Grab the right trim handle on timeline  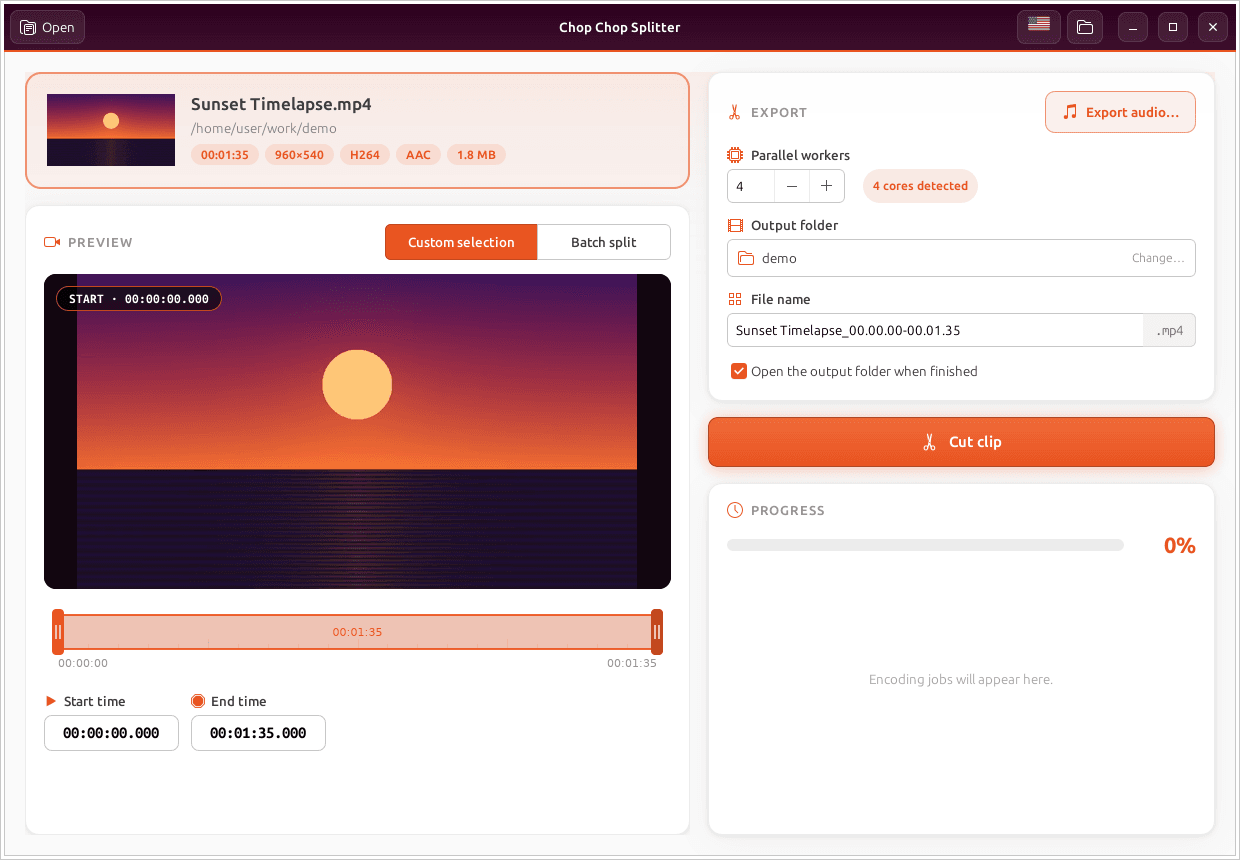[657, 632]
